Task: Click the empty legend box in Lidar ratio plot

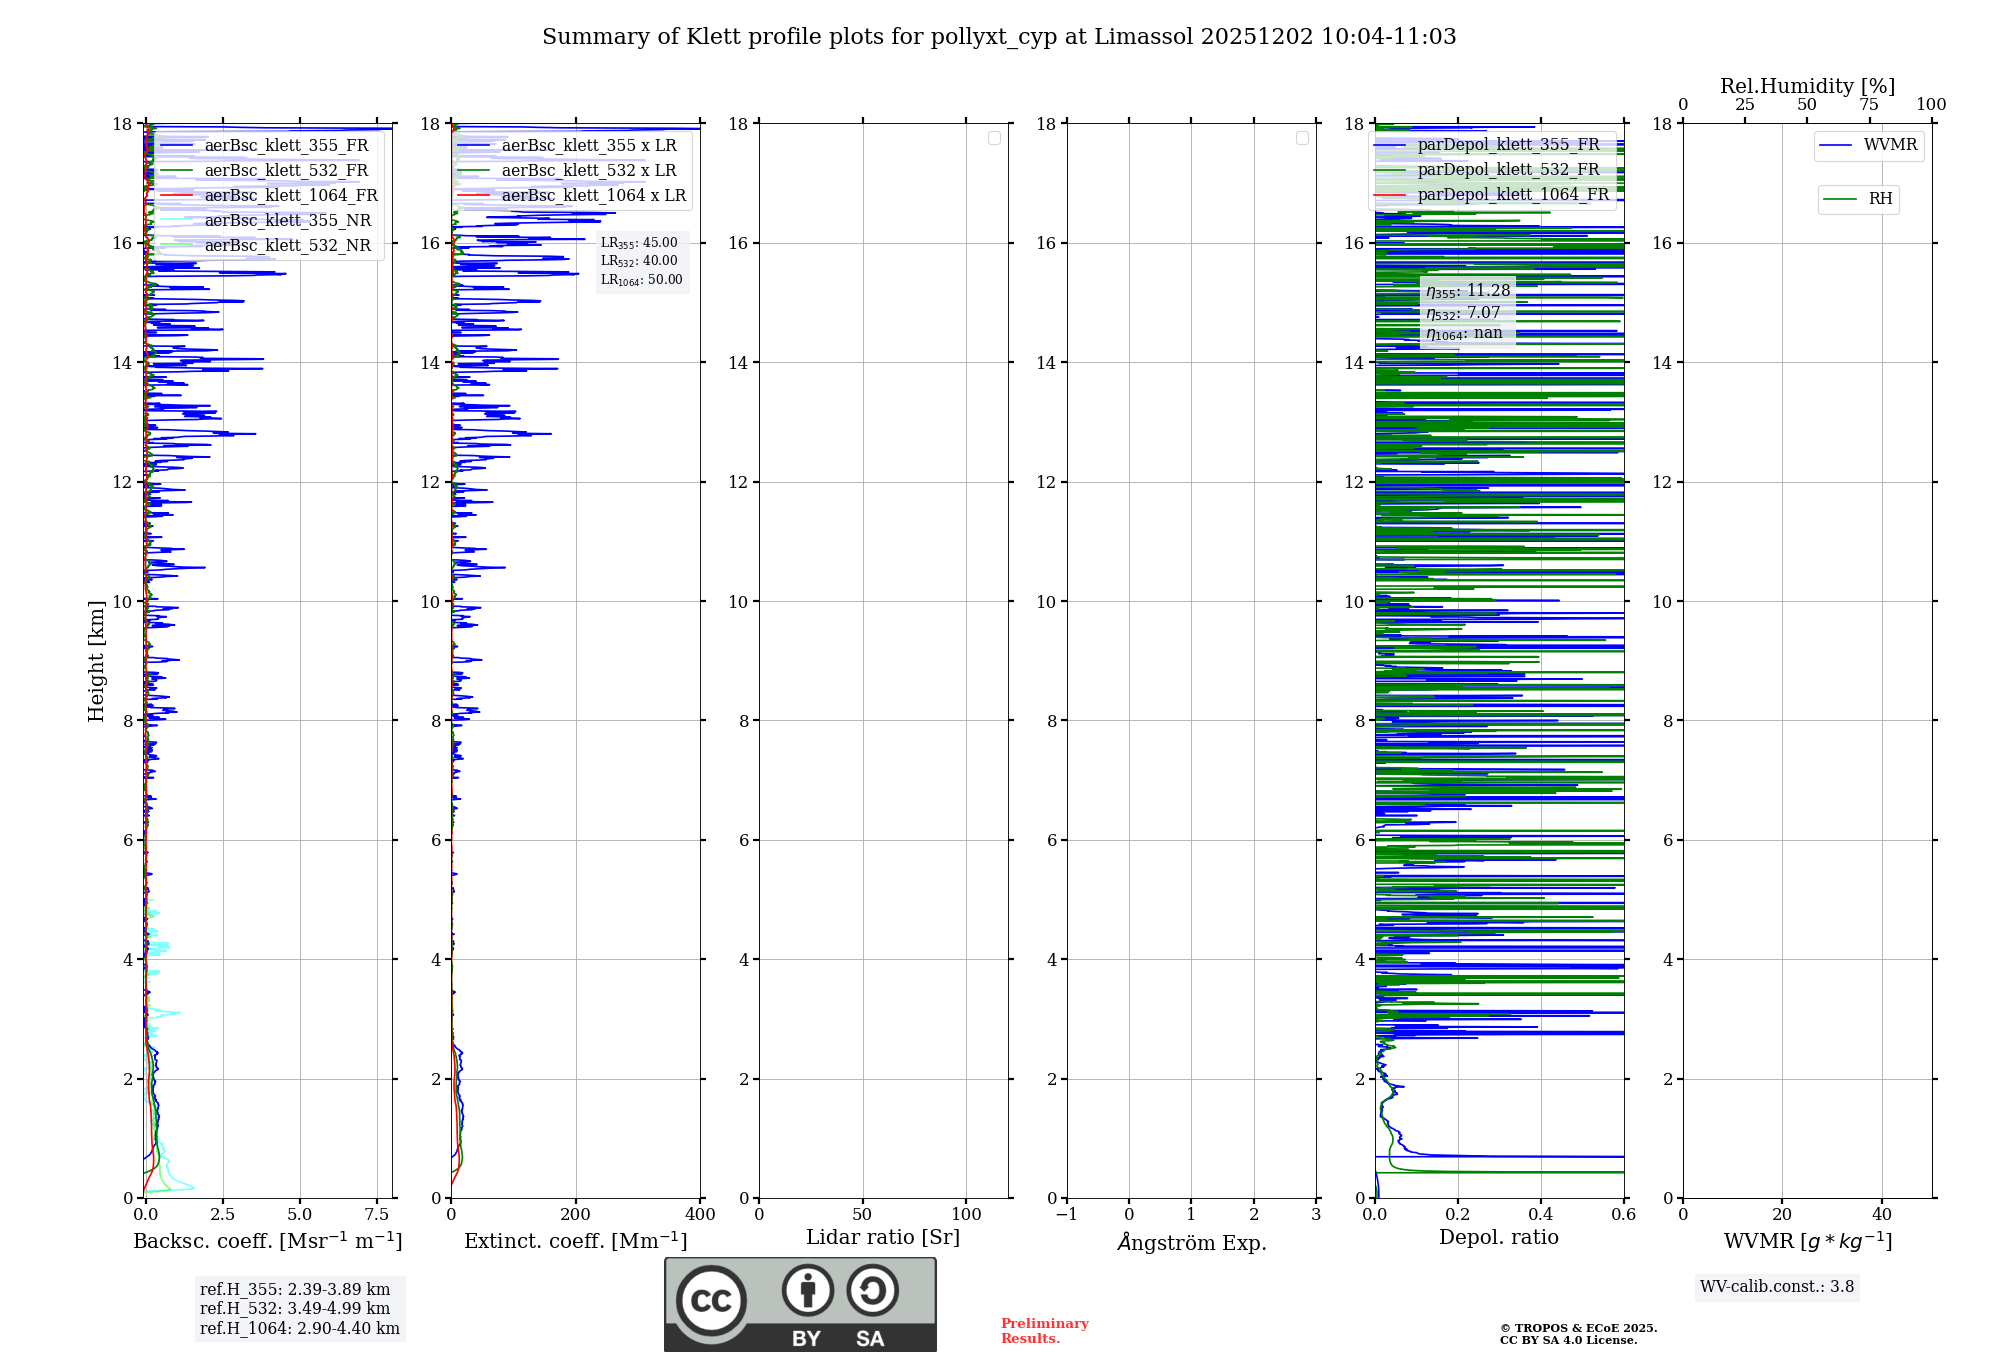Action: [x=994, y=138]
